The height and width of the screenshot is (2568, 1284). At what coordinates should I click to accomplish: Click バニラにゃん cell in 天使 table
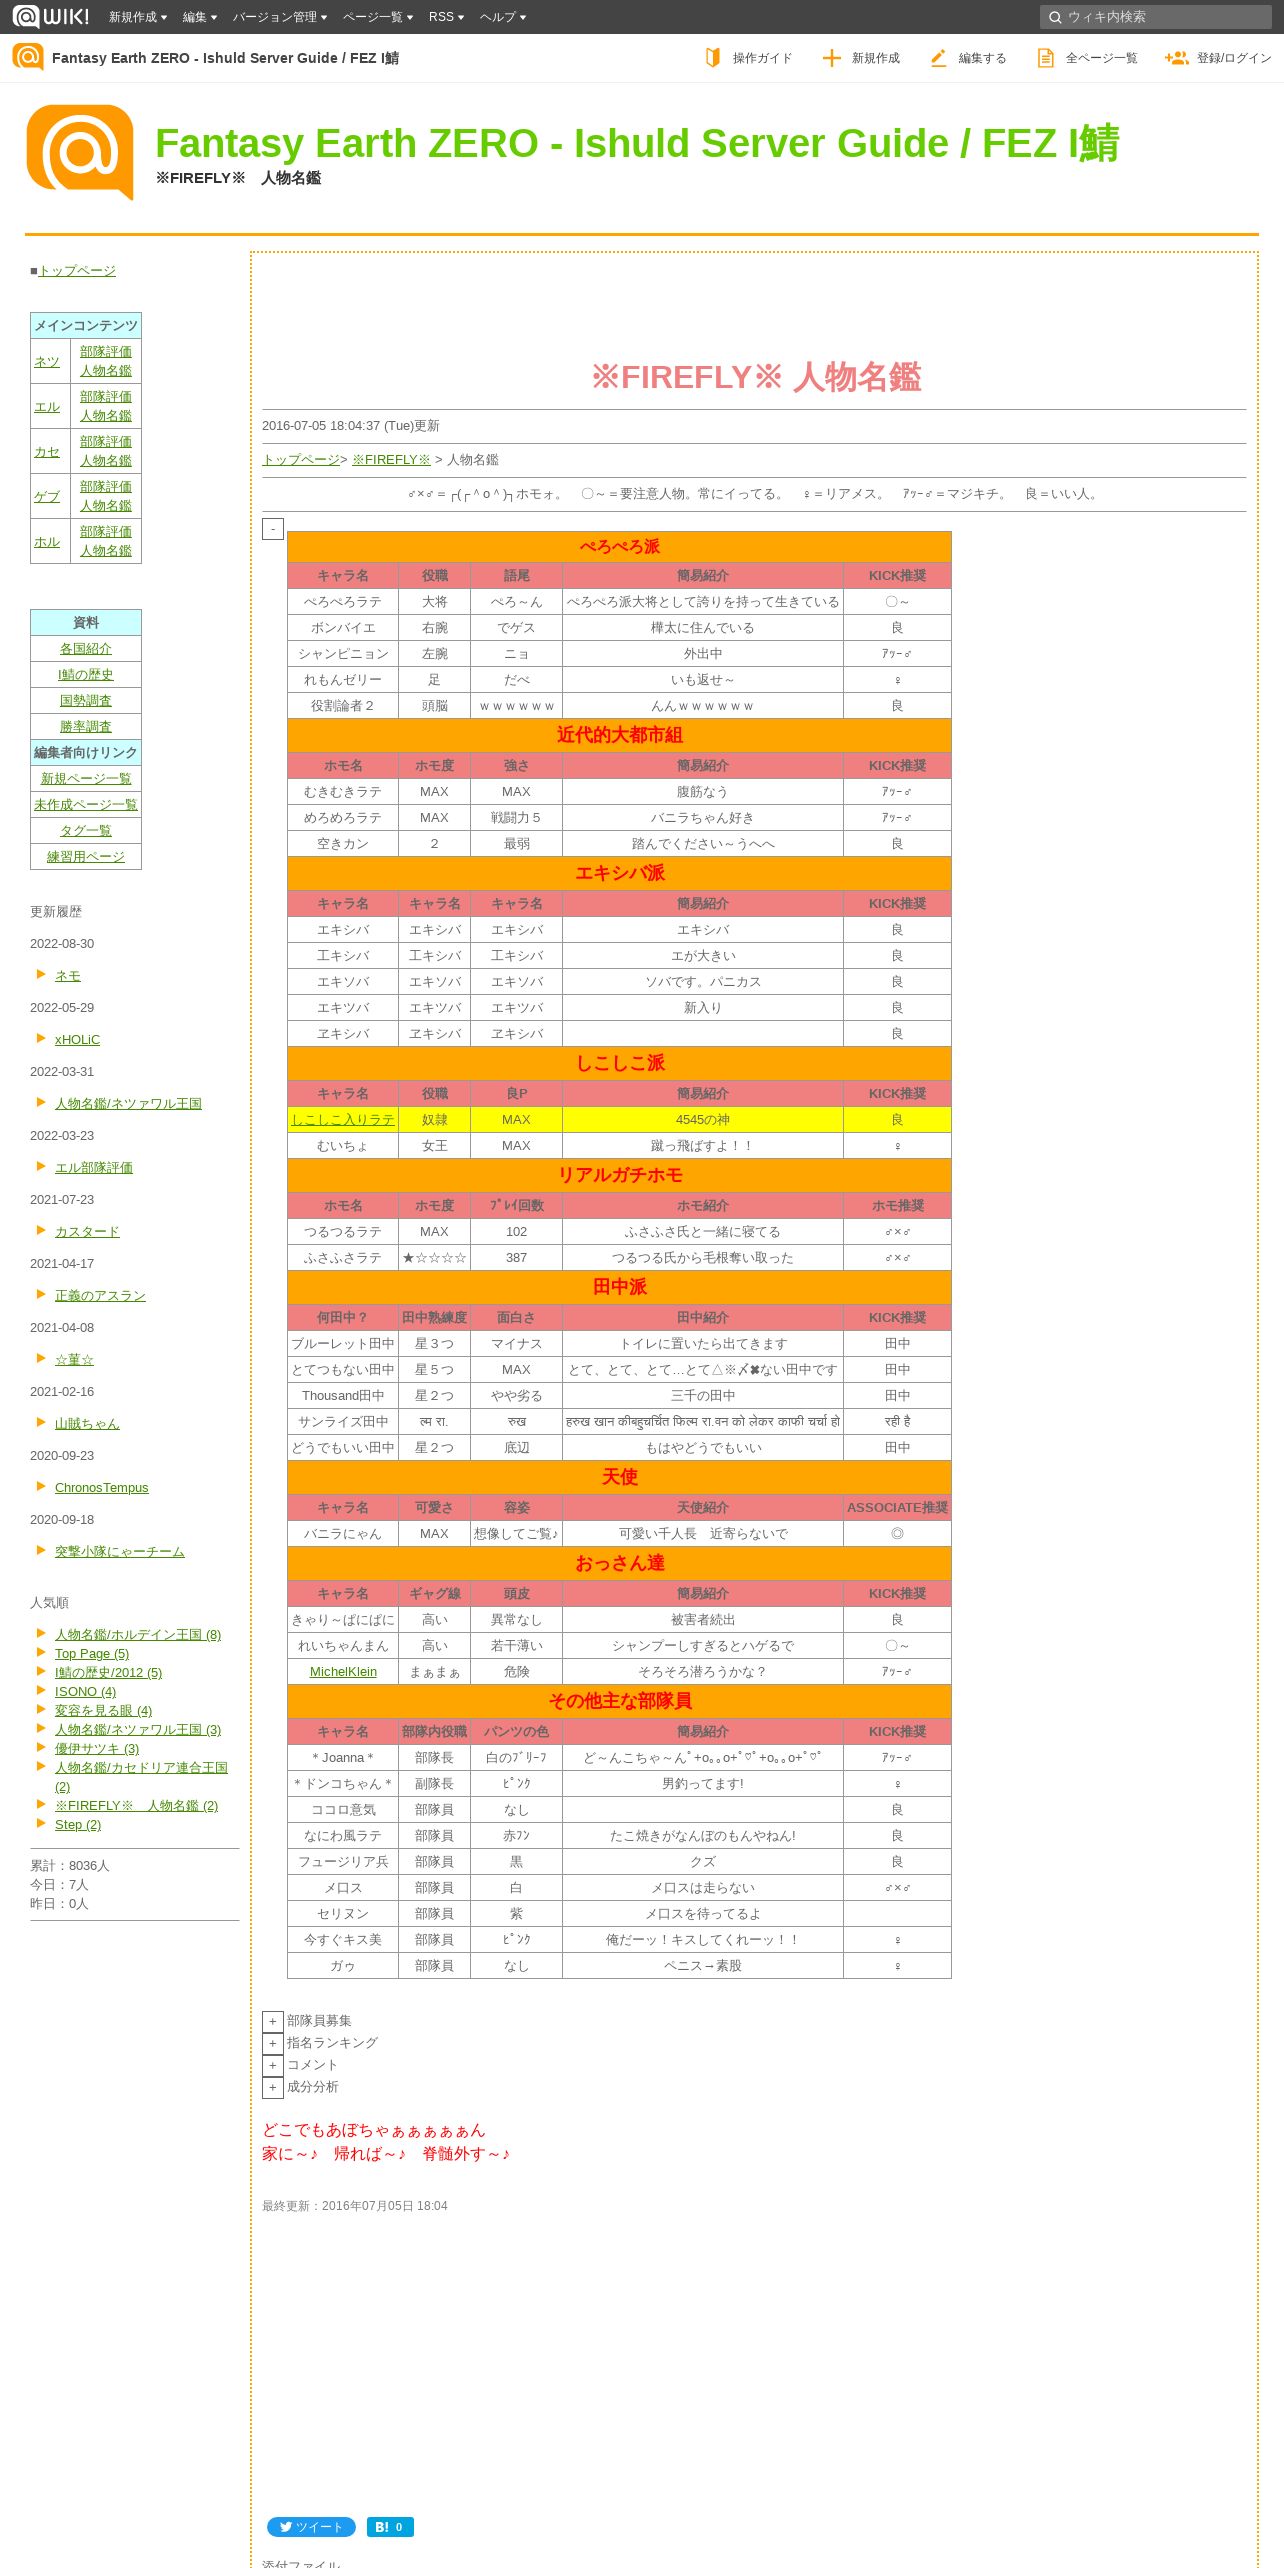(x=343, y=1534)
